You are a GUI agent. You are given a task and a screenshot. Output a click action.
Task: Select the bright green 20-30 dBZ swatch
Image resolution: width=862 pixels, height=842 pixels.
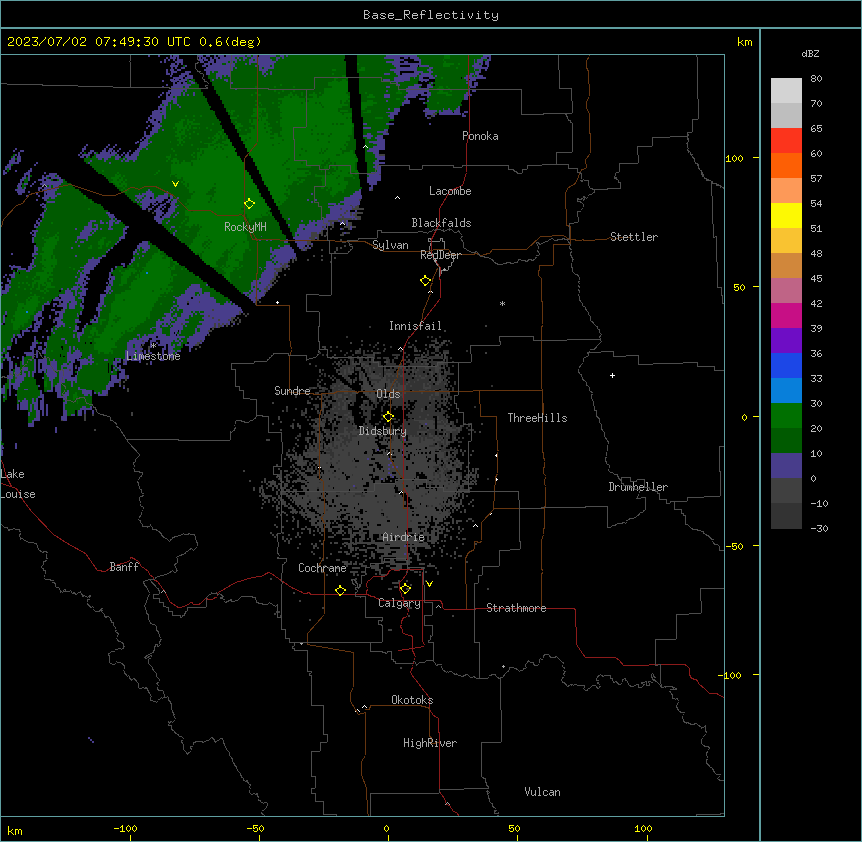coord(786,416)
